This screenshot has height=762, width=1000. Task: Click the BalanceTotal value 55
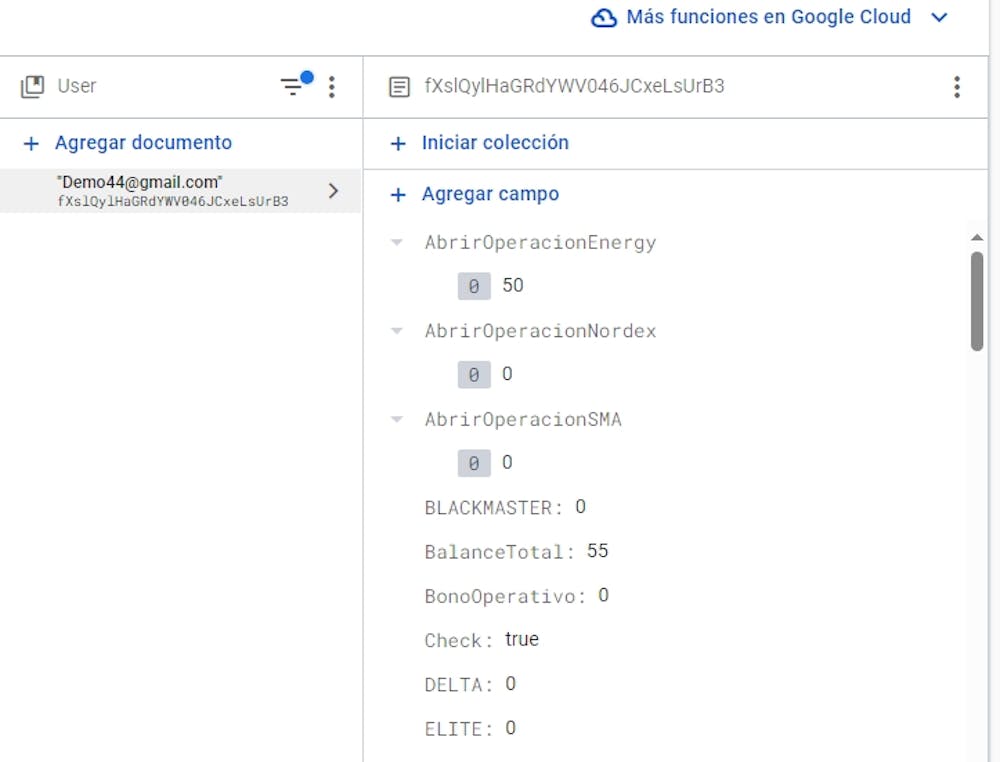[x=598, y=551]
